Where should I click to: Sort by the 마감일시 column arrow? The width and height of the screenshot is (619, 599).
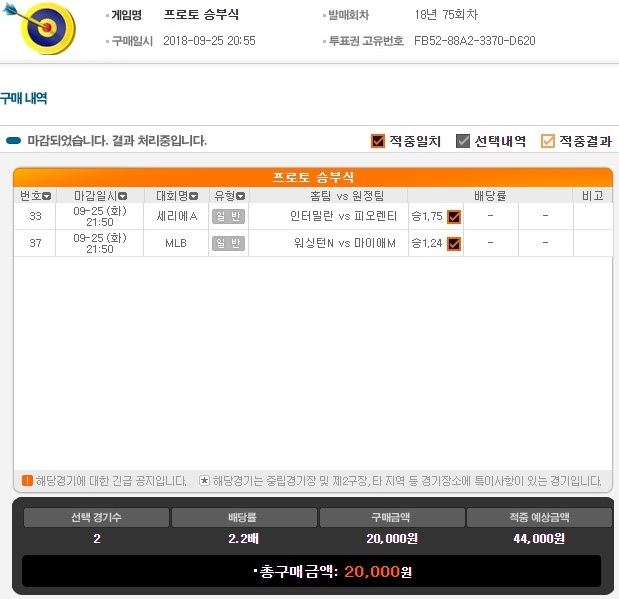click(123, 196)
